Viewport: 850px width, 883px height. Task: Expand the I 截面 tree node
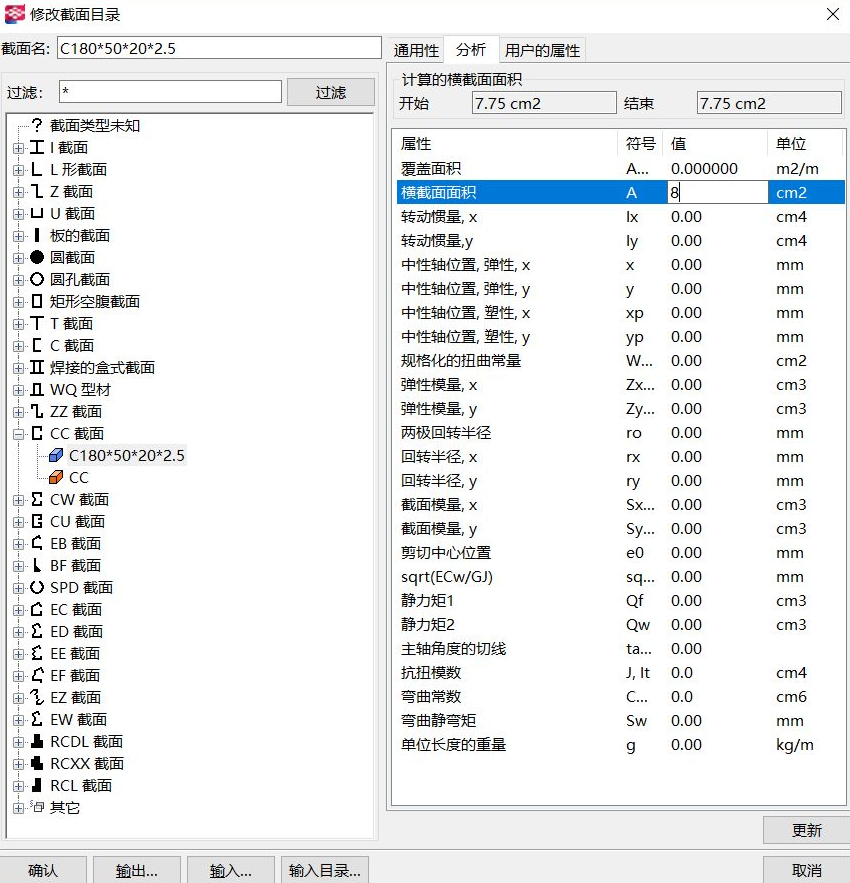click(x=19, y=148)
